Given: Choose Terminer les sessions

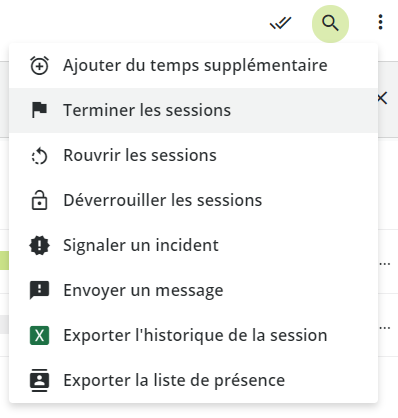Looking at the screenshot, I should 193,110.
